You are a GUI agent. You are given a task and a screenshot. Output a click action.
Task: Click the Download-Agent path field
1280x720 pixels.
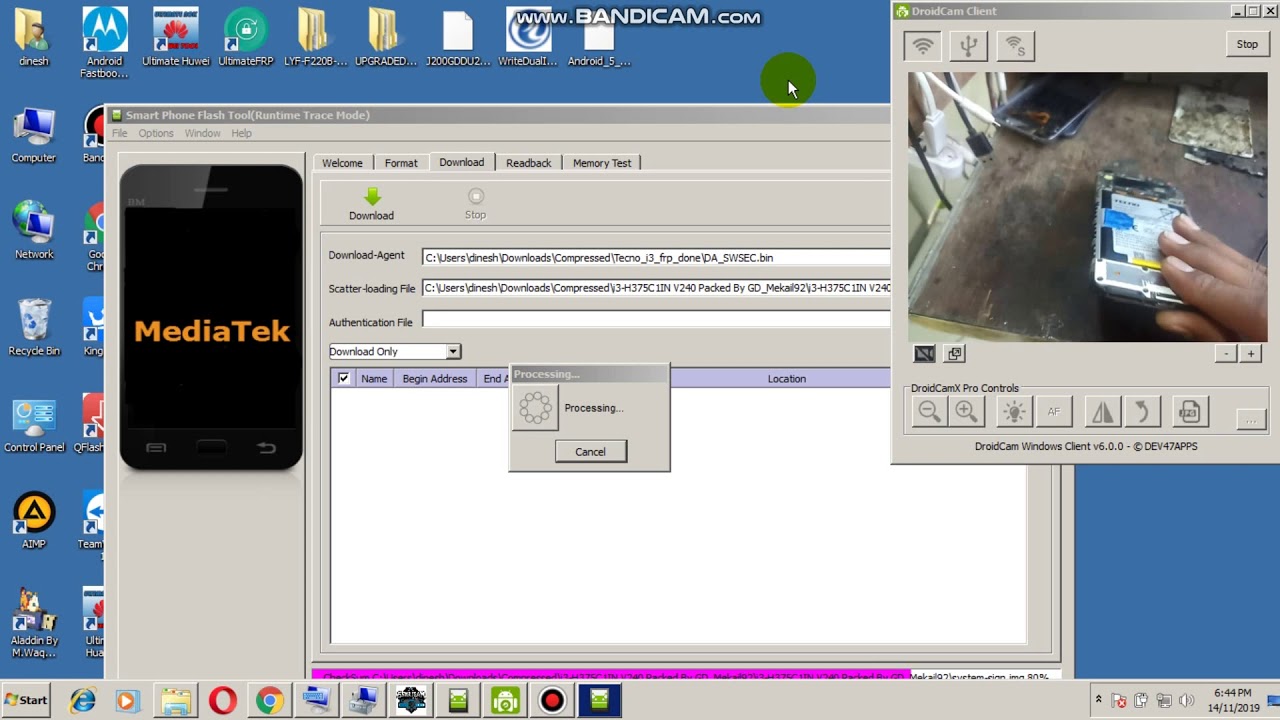point(655,258)
